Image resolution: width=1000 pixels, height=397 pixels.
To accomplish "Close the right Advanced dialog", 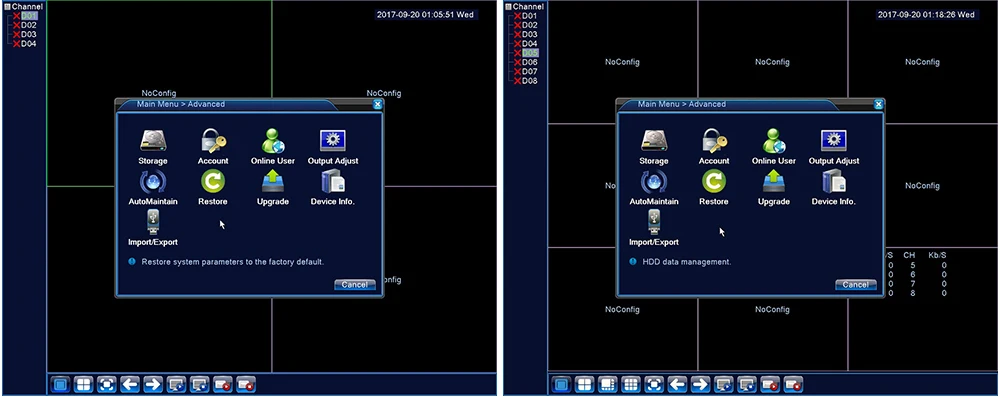I will click(879, 104).
